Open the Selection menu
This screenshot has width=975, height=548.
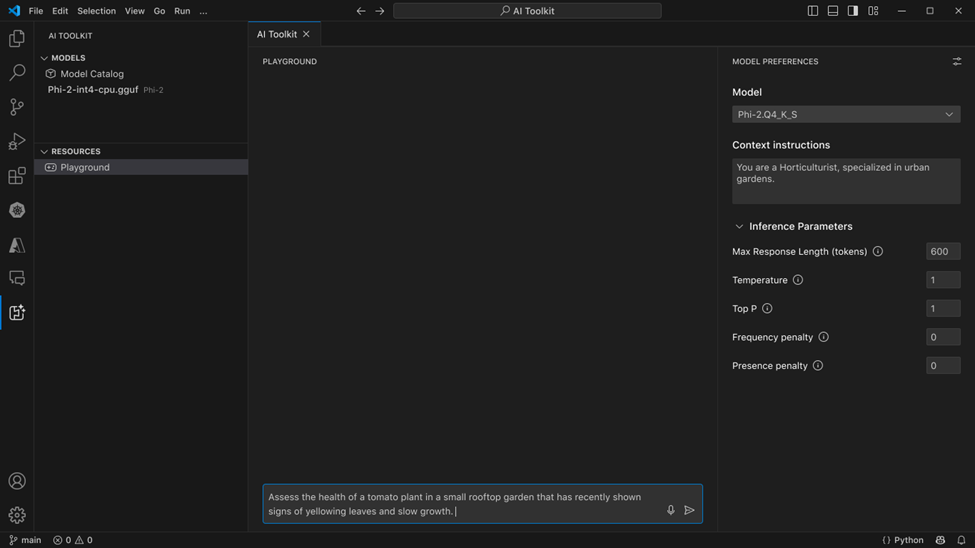pyautogui.click(x=96, y=11)
